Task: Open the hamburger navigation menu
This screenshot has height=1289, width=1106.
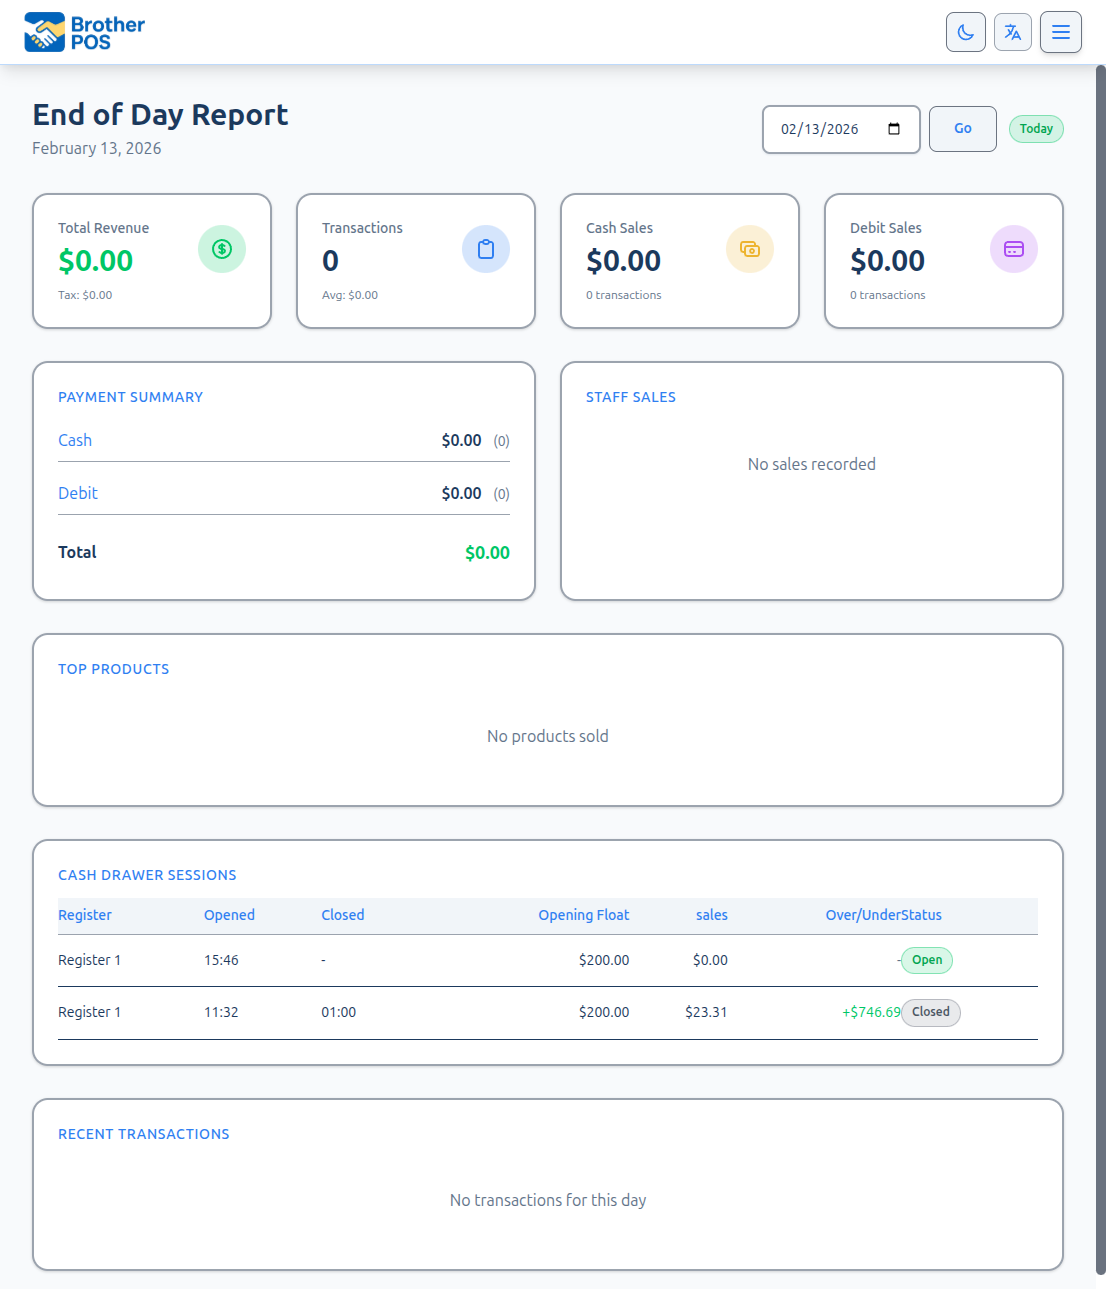Action: [x=1060, y=31]
